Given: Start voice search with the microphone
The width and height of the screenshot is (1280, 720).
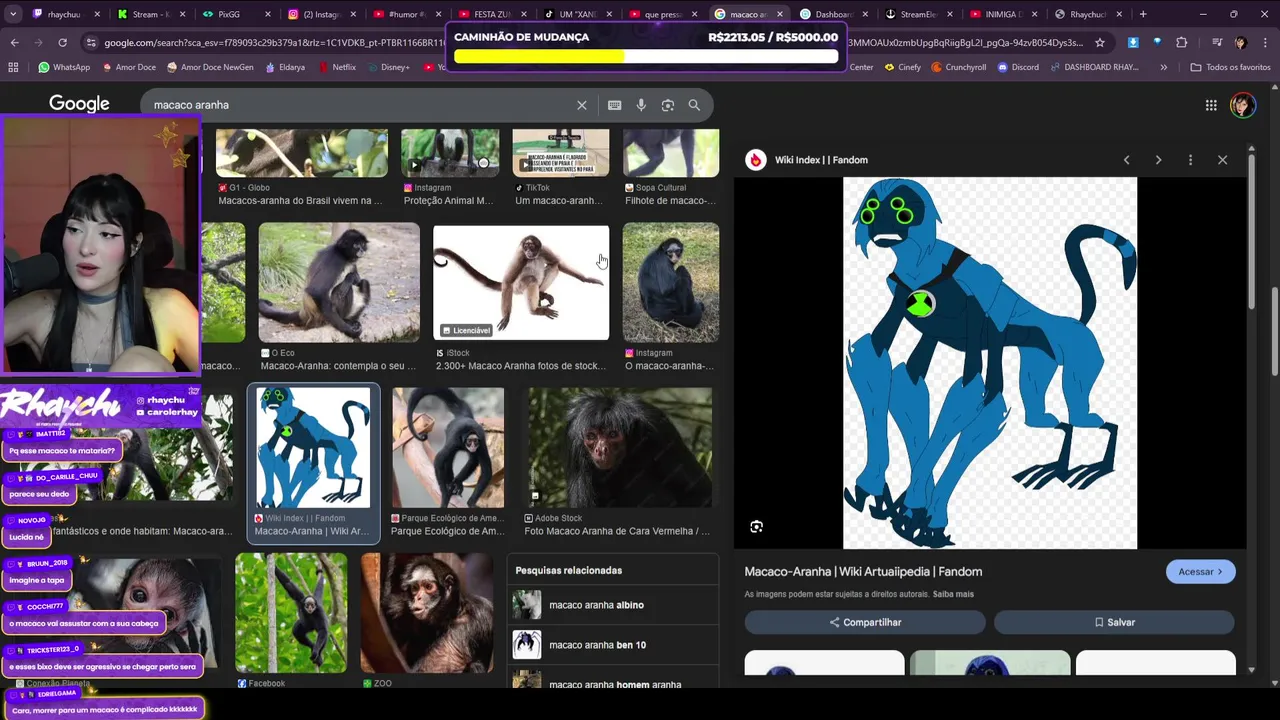Looking at the screenshot, I should click(x=641, y=105).
